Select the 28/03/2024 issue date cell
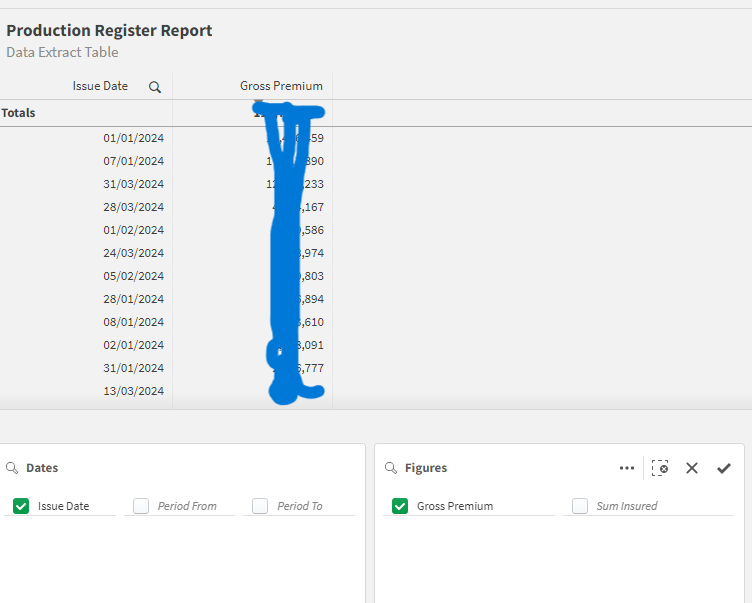 [133, 207]
